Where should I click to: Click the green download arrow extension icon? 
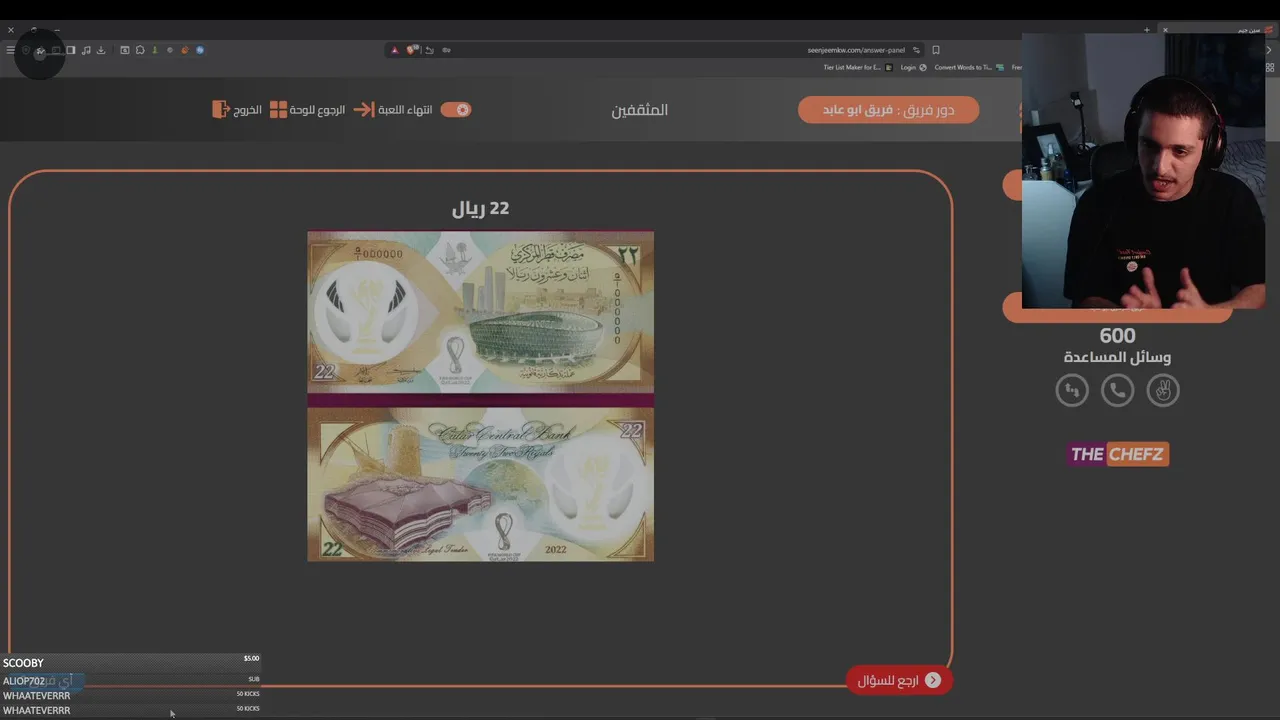coord(155,50)
